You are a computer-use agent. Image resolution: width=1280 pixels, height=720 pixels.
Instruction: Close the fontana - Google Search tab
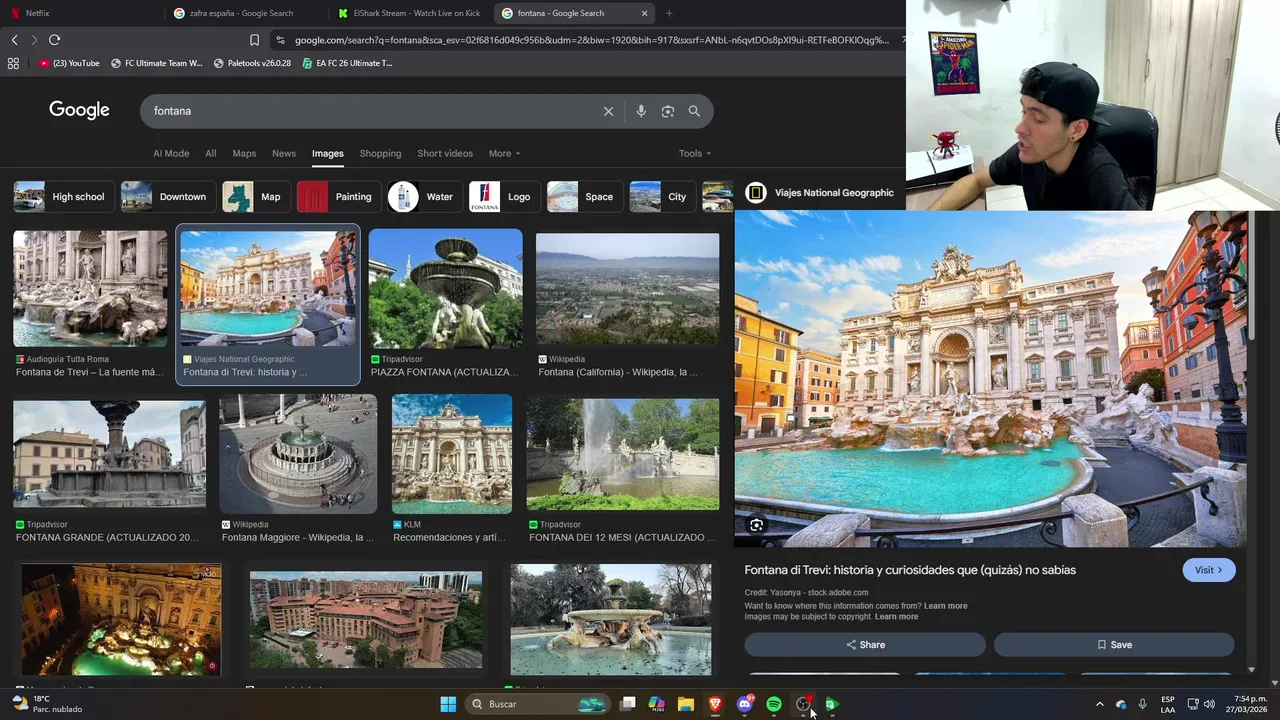coord(644,13)
